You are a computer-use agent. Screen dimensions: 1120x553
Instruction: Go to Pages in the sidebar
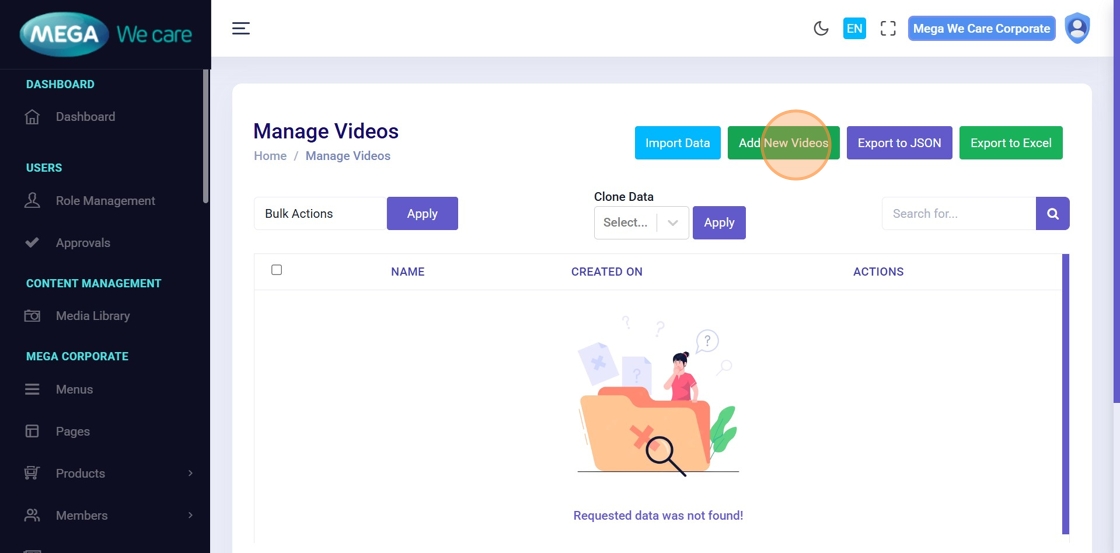click(73, 432)
